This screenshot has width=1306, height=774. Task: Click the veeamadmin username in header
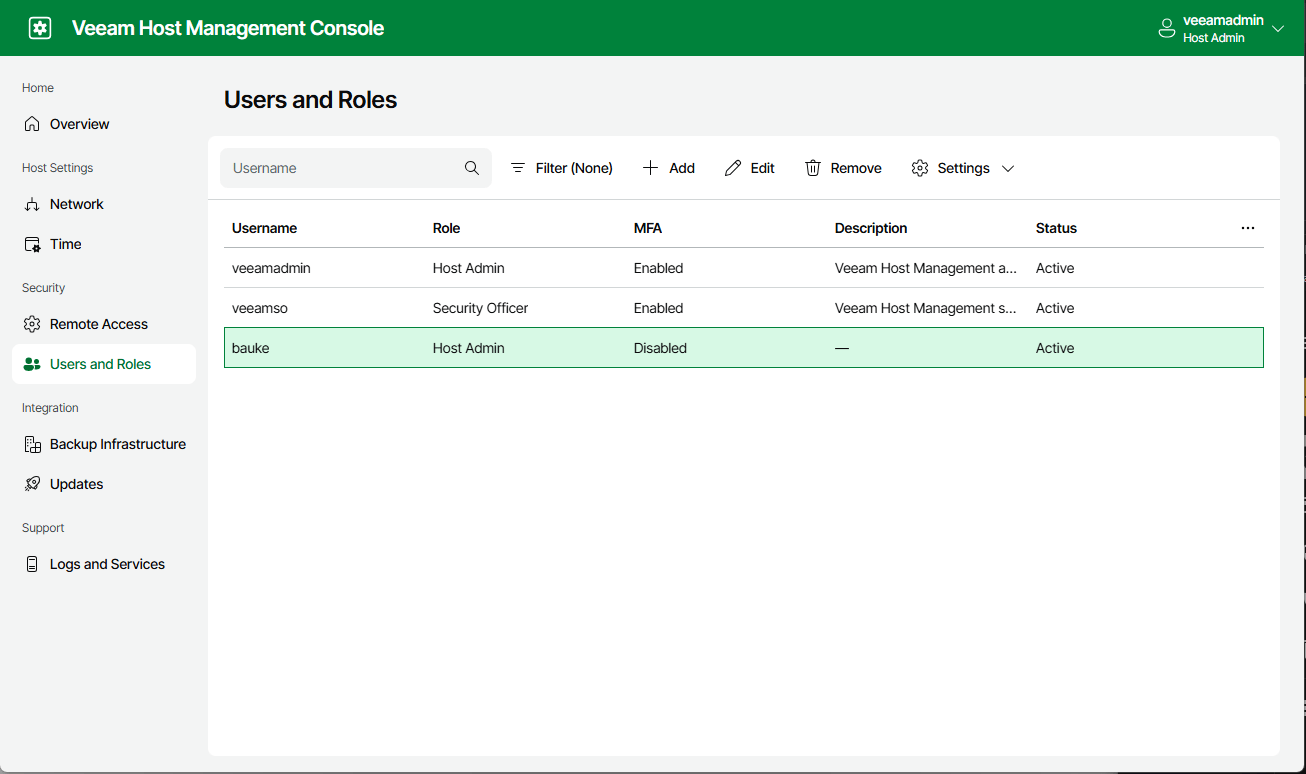click(x=1223, y=20)
